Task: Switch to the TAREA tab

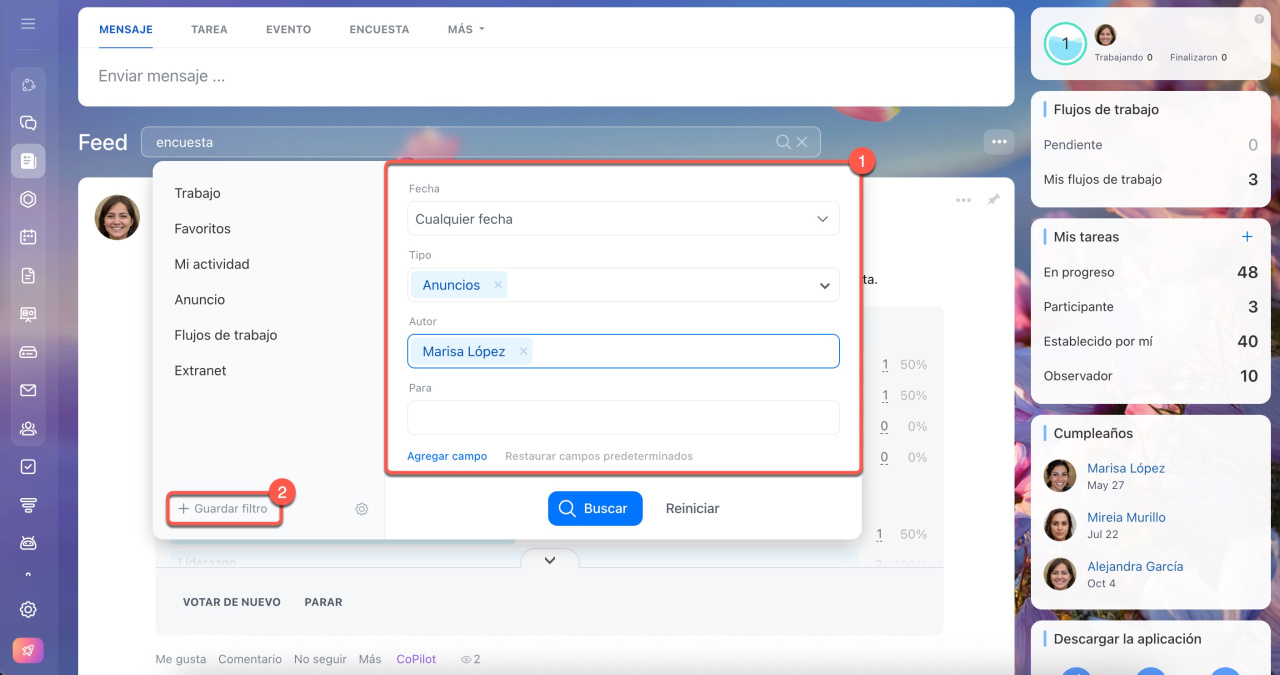Action: (209, 29)
